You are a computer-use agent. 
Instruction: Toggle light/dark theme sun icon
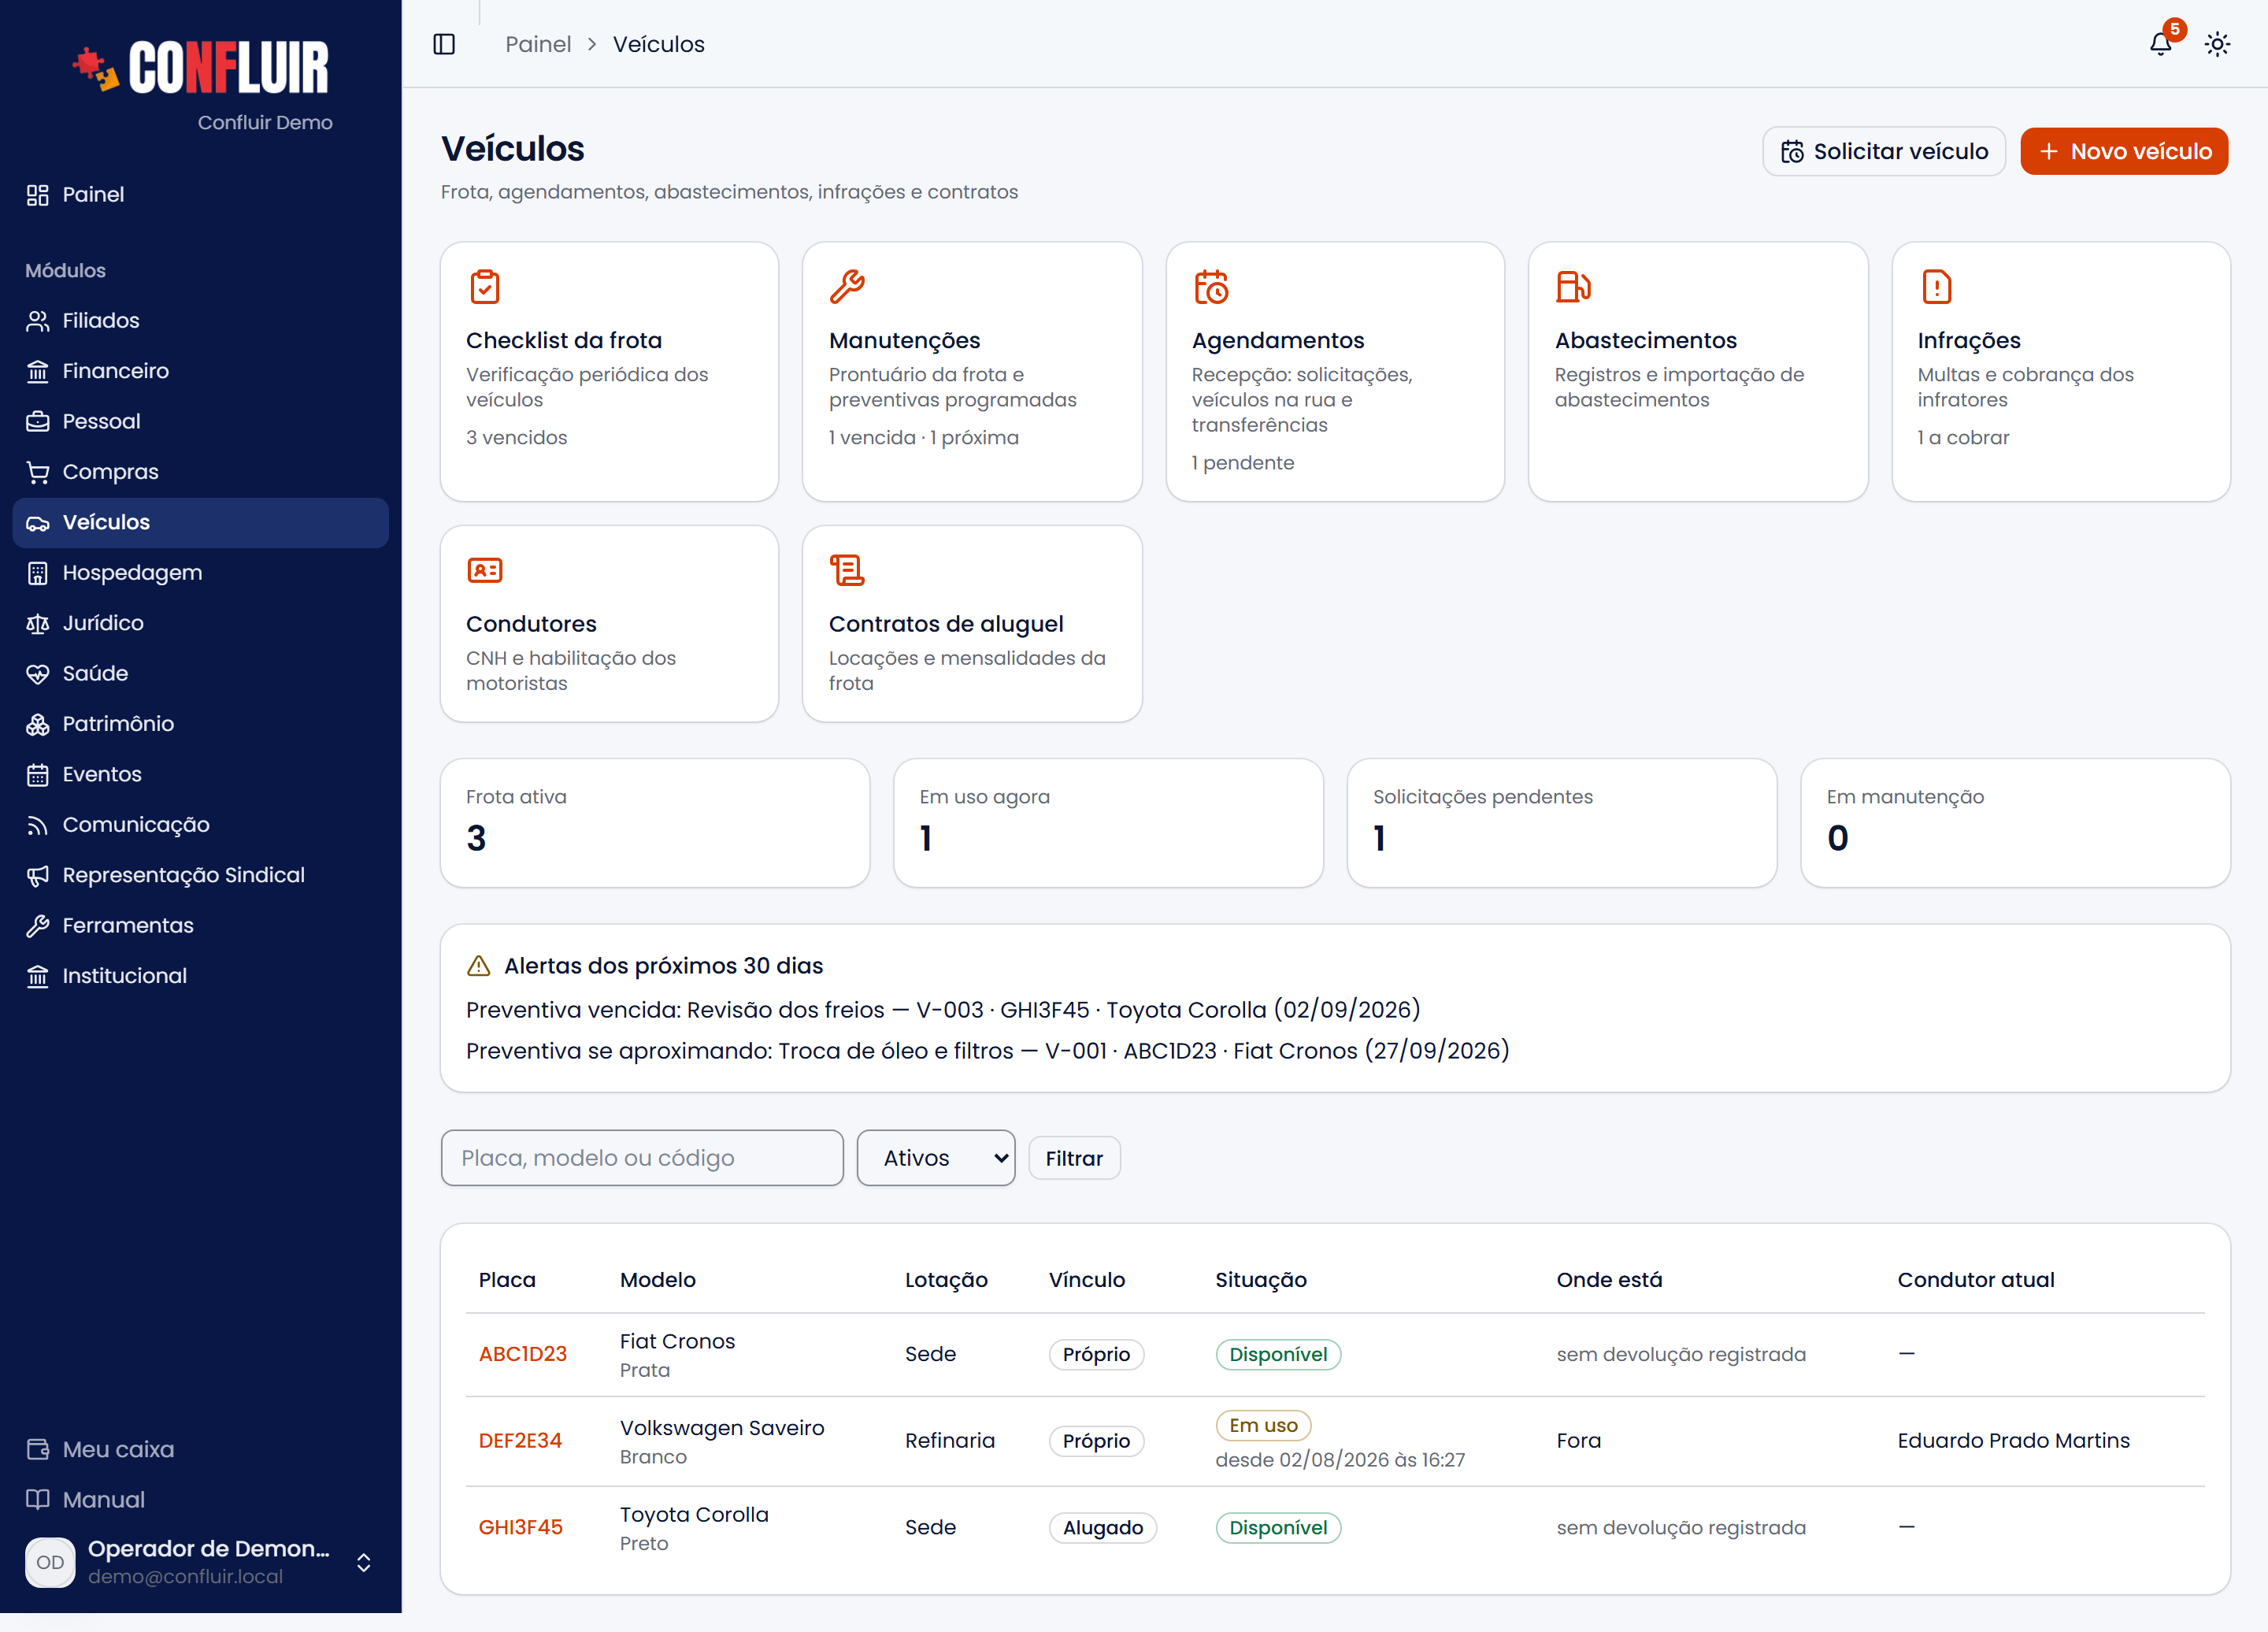click(2217, 44)
